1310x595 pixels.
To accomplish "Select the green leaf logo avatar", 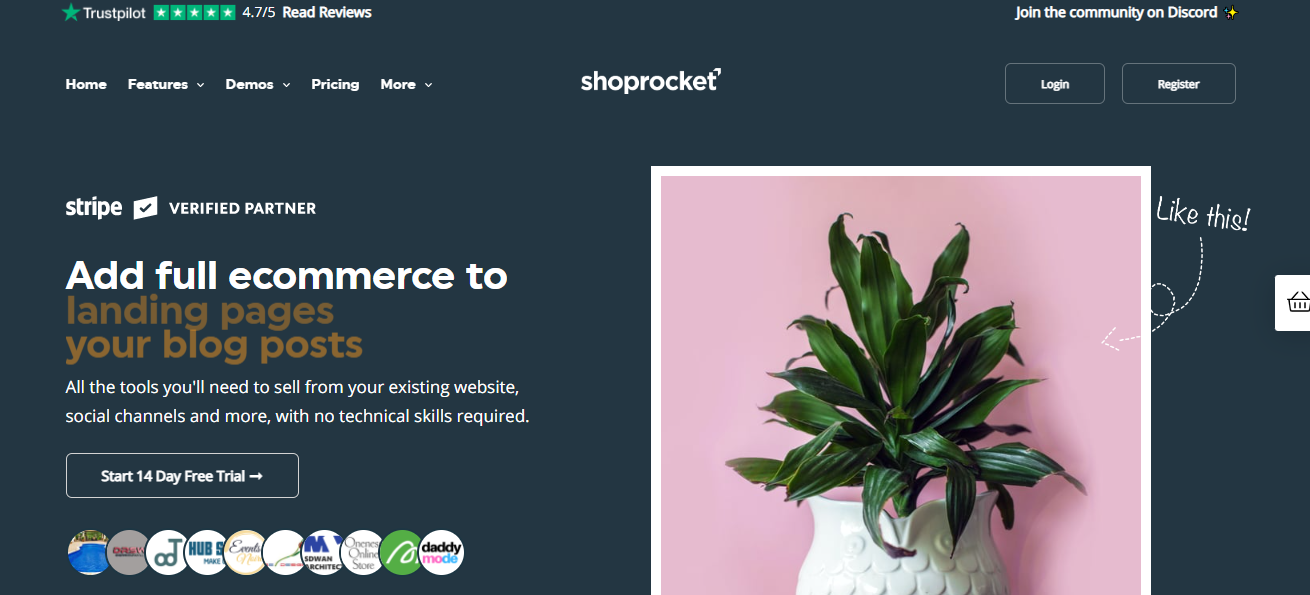I will click(402, 552).
